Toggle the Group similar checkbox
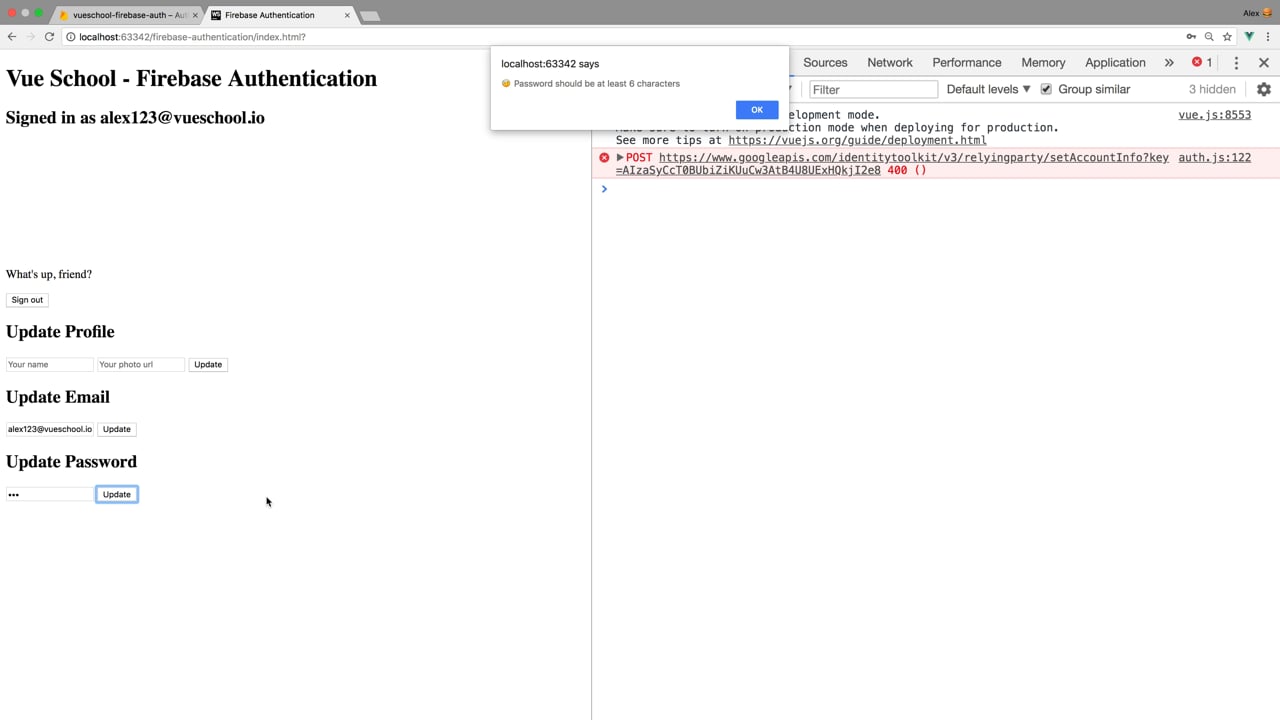Screen dimensions: 1280x720 coord(1046,89)
